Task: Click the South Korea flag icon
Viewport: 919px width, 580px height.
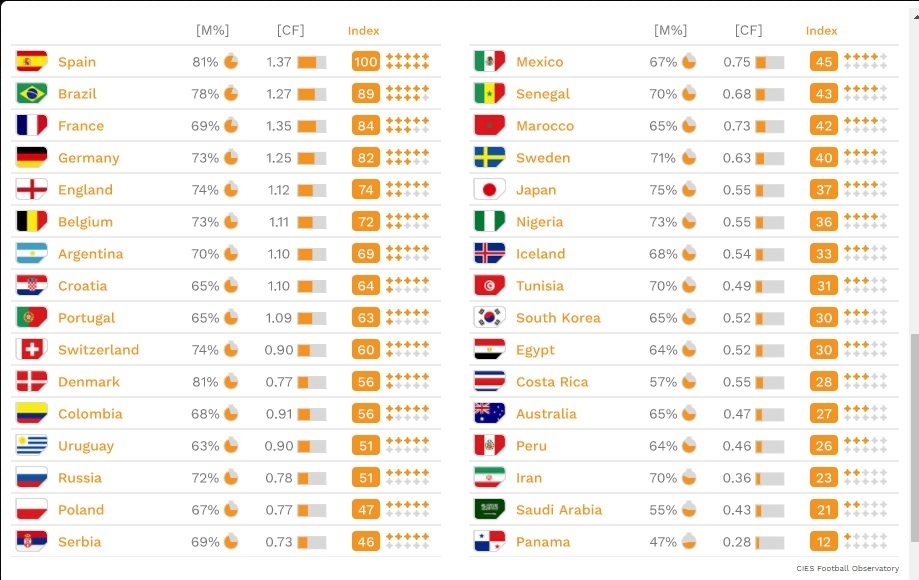Action: 490,318
